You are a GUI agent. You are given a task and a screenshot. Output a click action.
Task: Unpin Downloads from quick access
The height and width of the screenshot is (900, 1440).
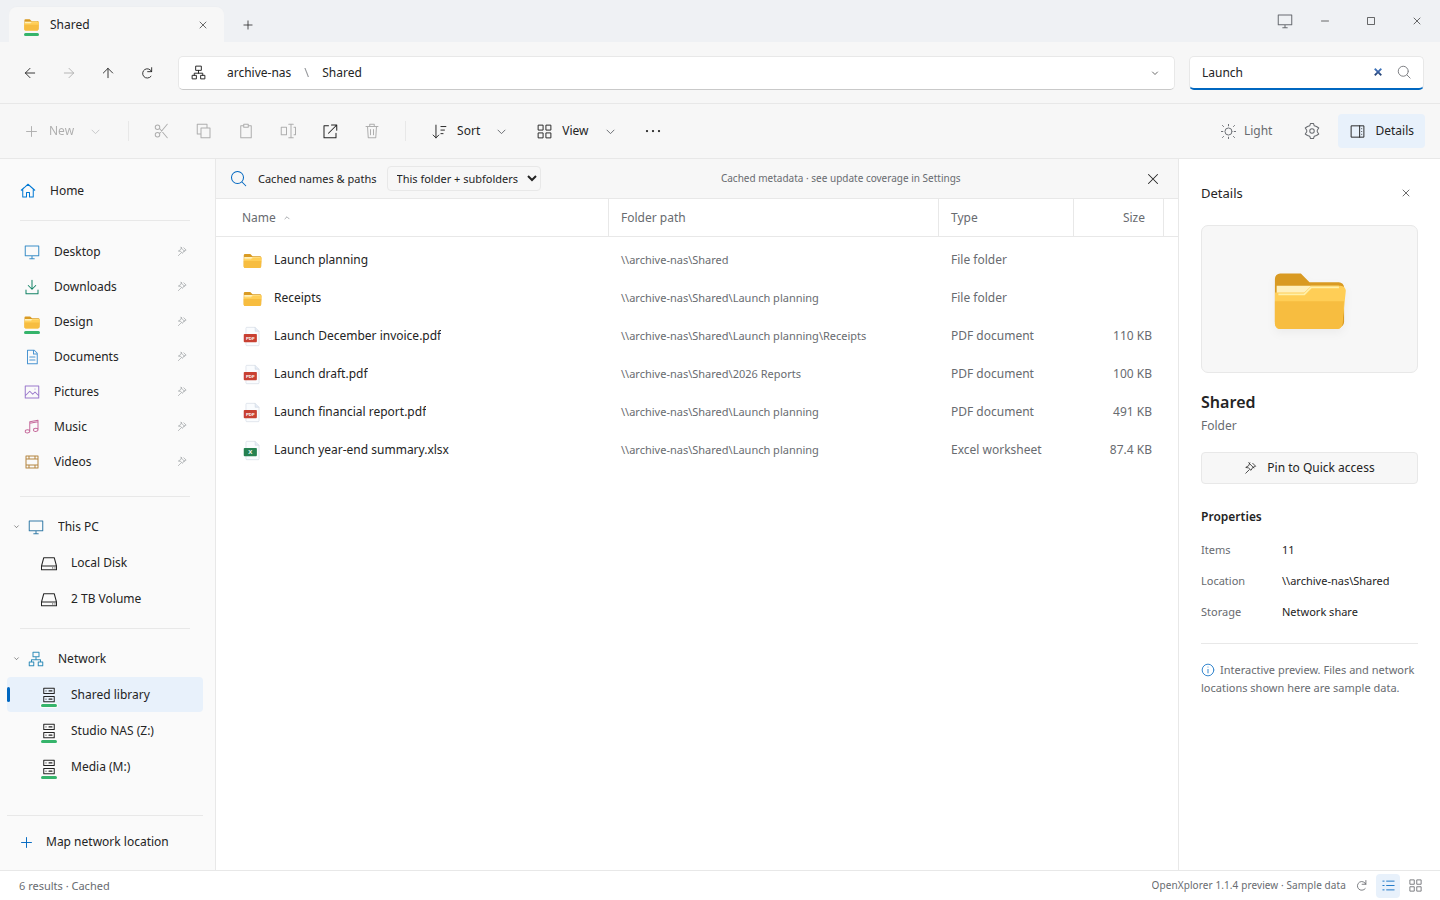[x=182, y=286]
